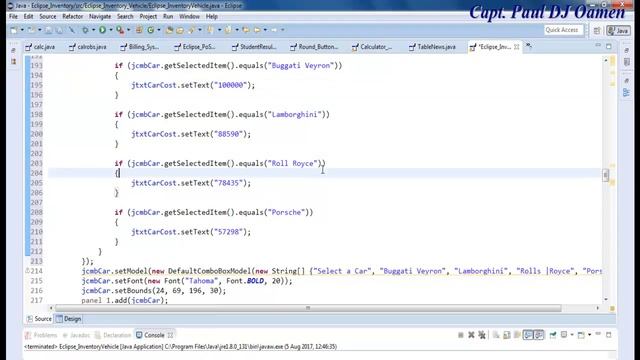Click the Run Last Tool external tools icon
Image resolution: width=640 pixels, height=360 pixels.
(120, 30)
